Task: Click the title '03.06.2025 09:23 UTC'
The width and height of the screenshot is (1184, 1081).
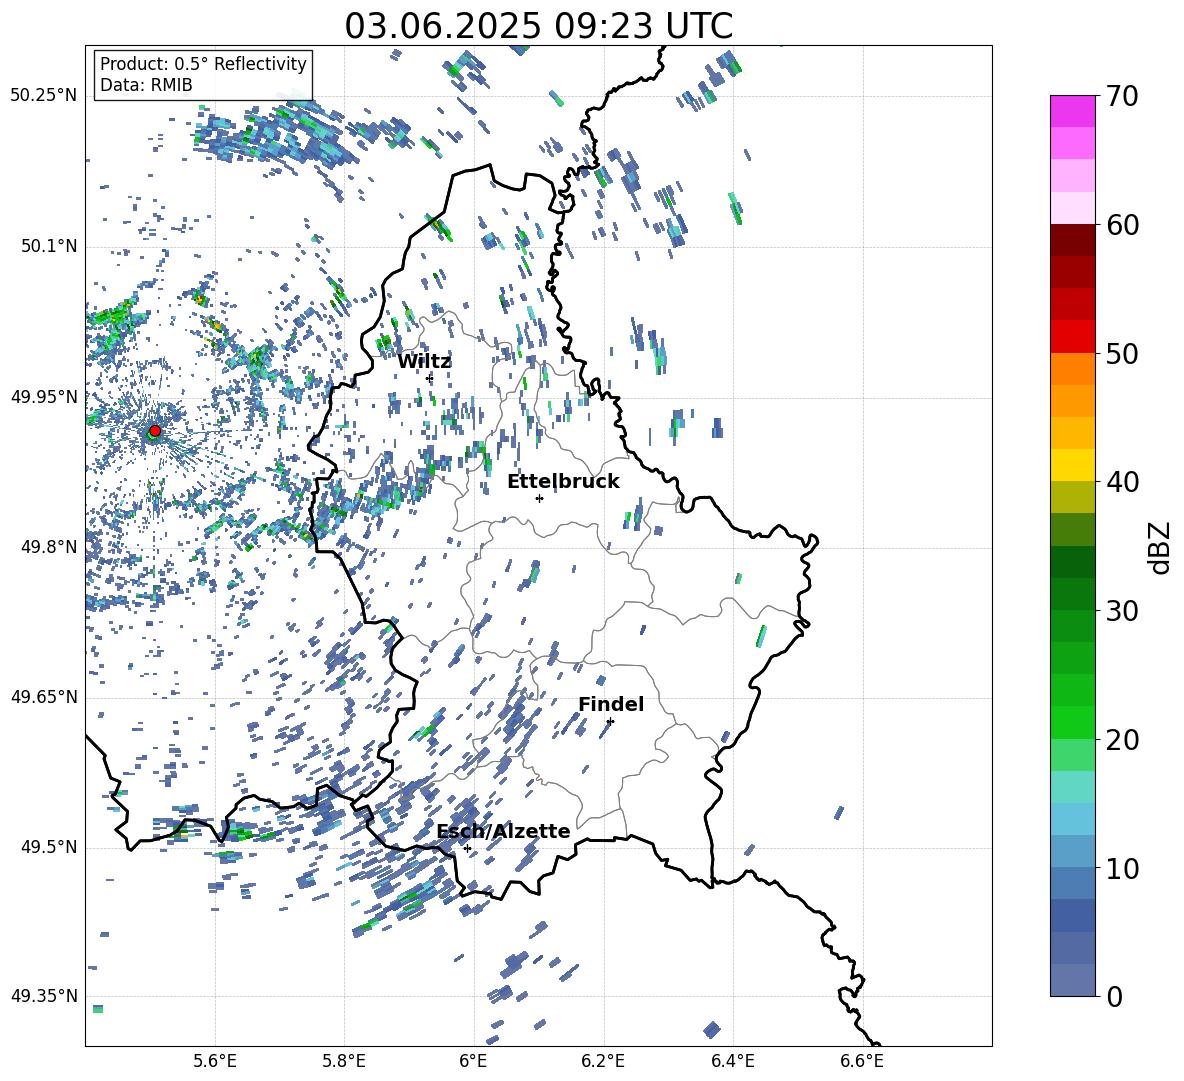Action: click(x=538, y=26)
